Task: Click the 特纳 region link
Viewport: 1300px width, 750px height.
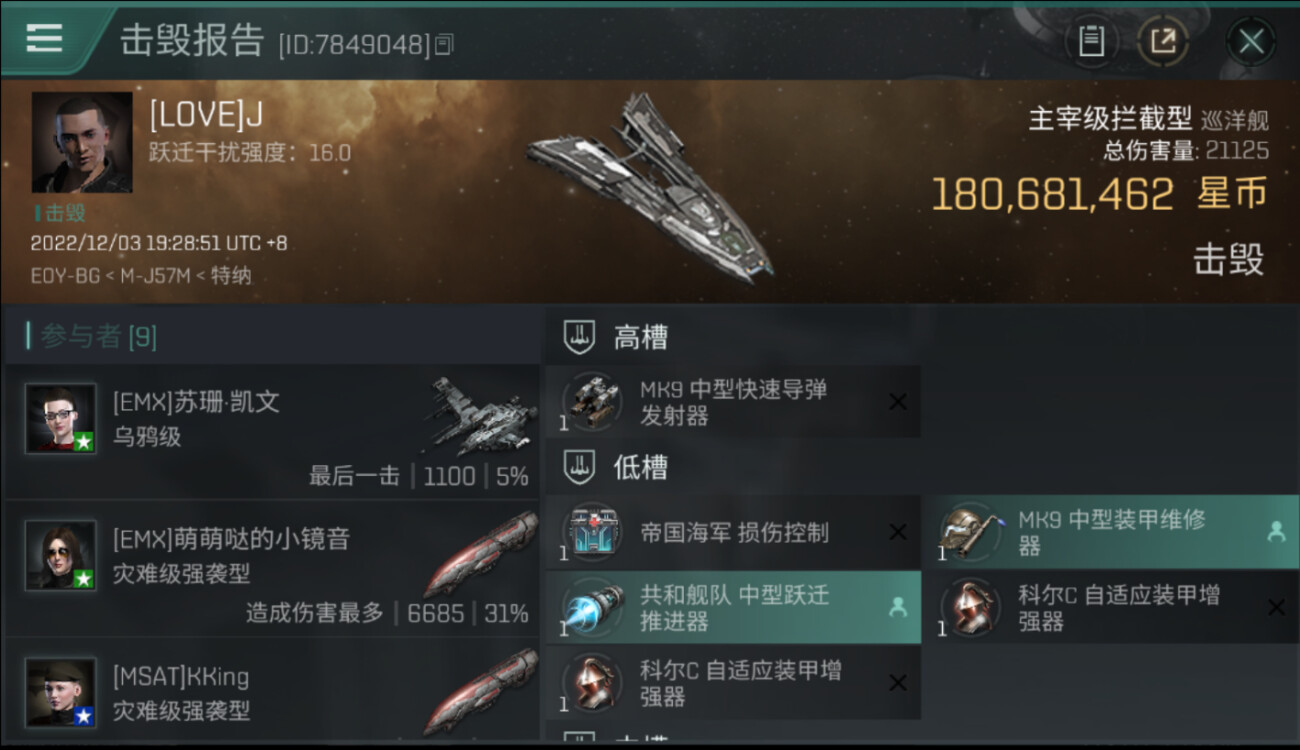Action: pyautogui.click(x=231, y=275)
